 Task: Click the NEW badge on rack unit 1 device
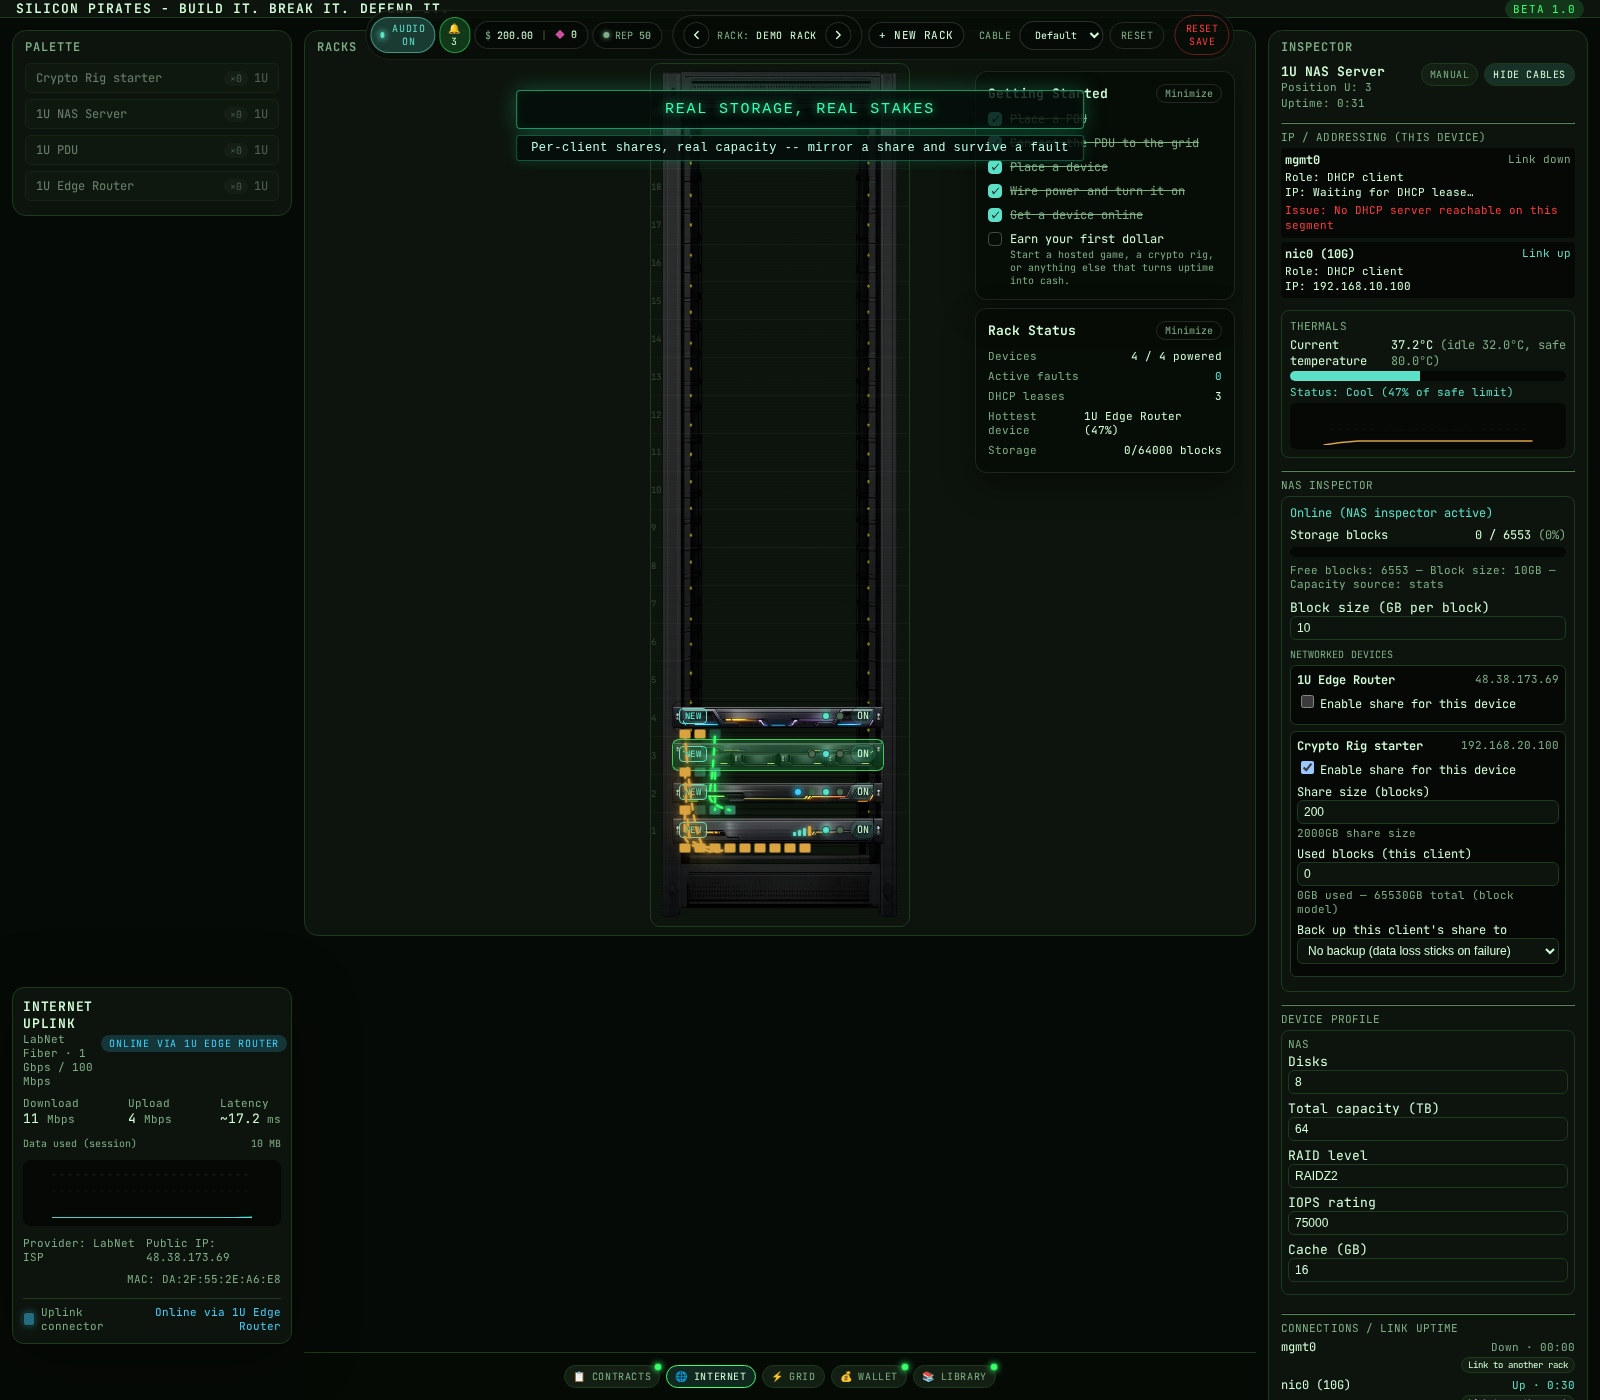[693, 830]
